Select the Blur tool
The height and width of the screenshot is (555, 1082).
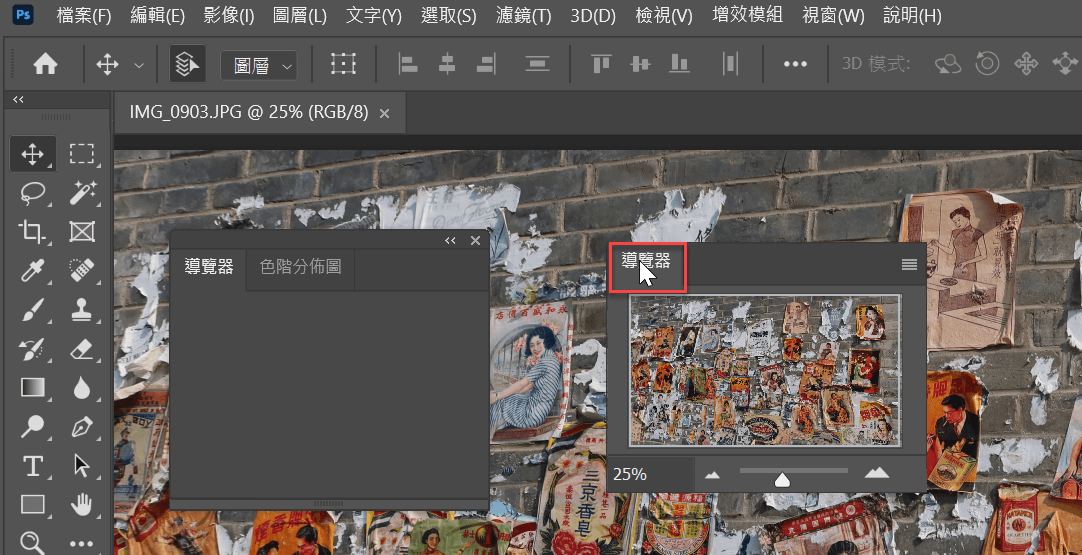tap(82, 388)
